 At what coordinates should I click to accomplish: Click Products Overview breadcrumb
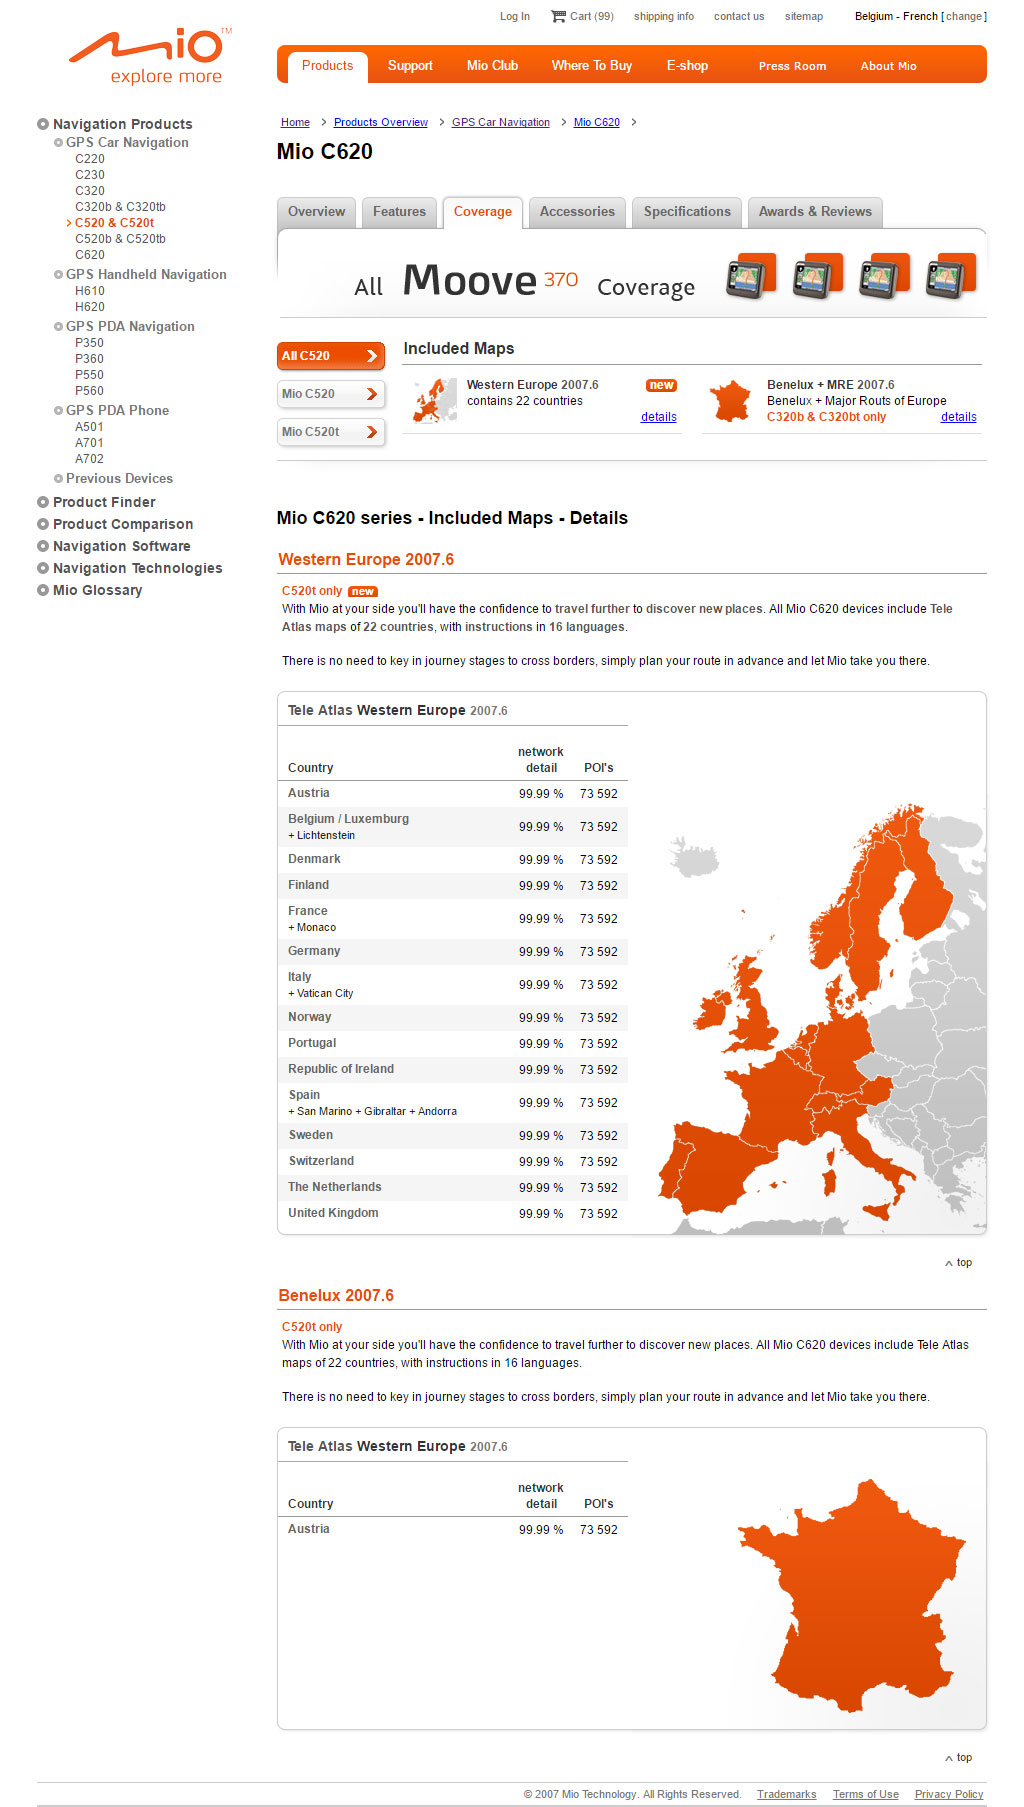click(381, 122)
